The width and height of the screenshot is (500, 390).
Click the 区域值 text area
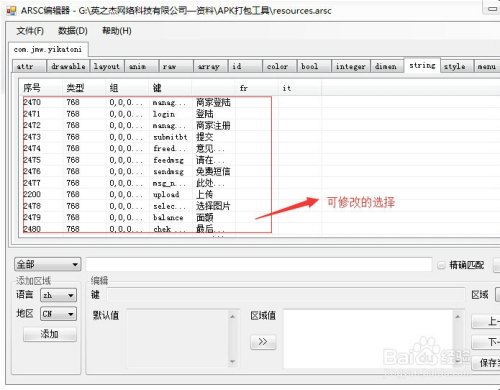tap(373, 339)
